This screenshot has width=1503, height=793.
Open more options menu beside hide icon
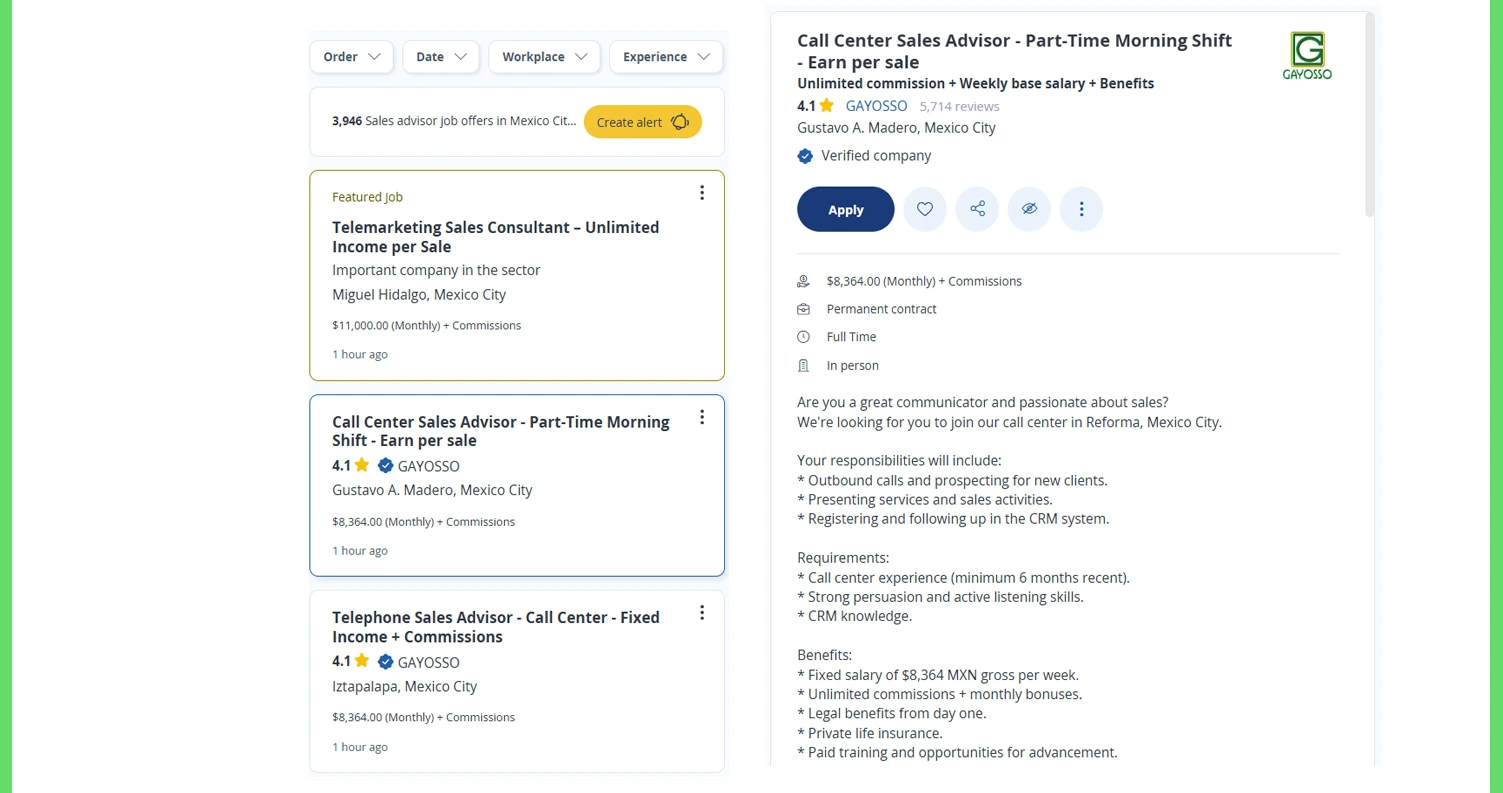coord(1081,209)
